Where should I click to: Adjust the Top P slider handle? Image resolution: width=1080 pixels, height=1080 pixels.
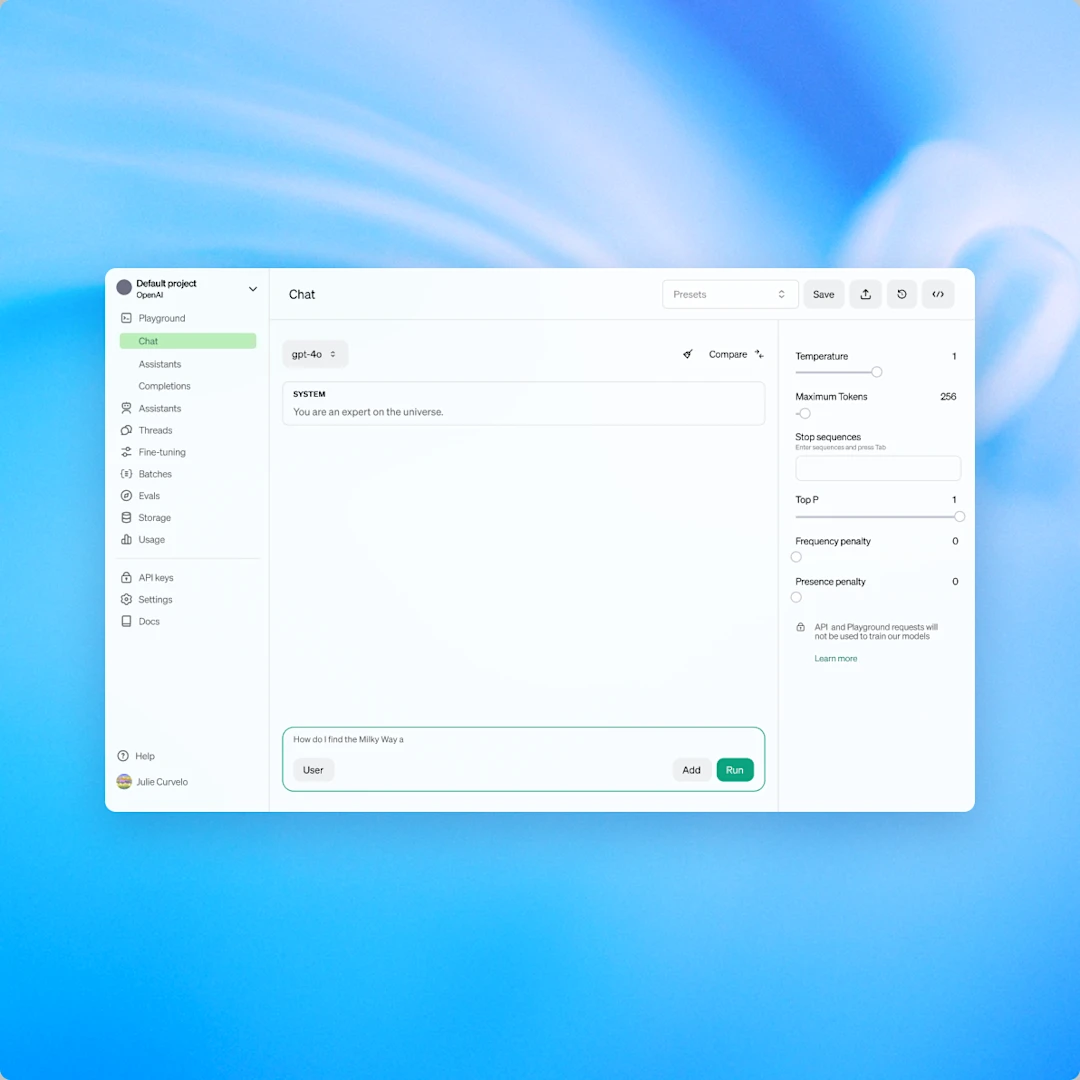click(x=960, y=516)
